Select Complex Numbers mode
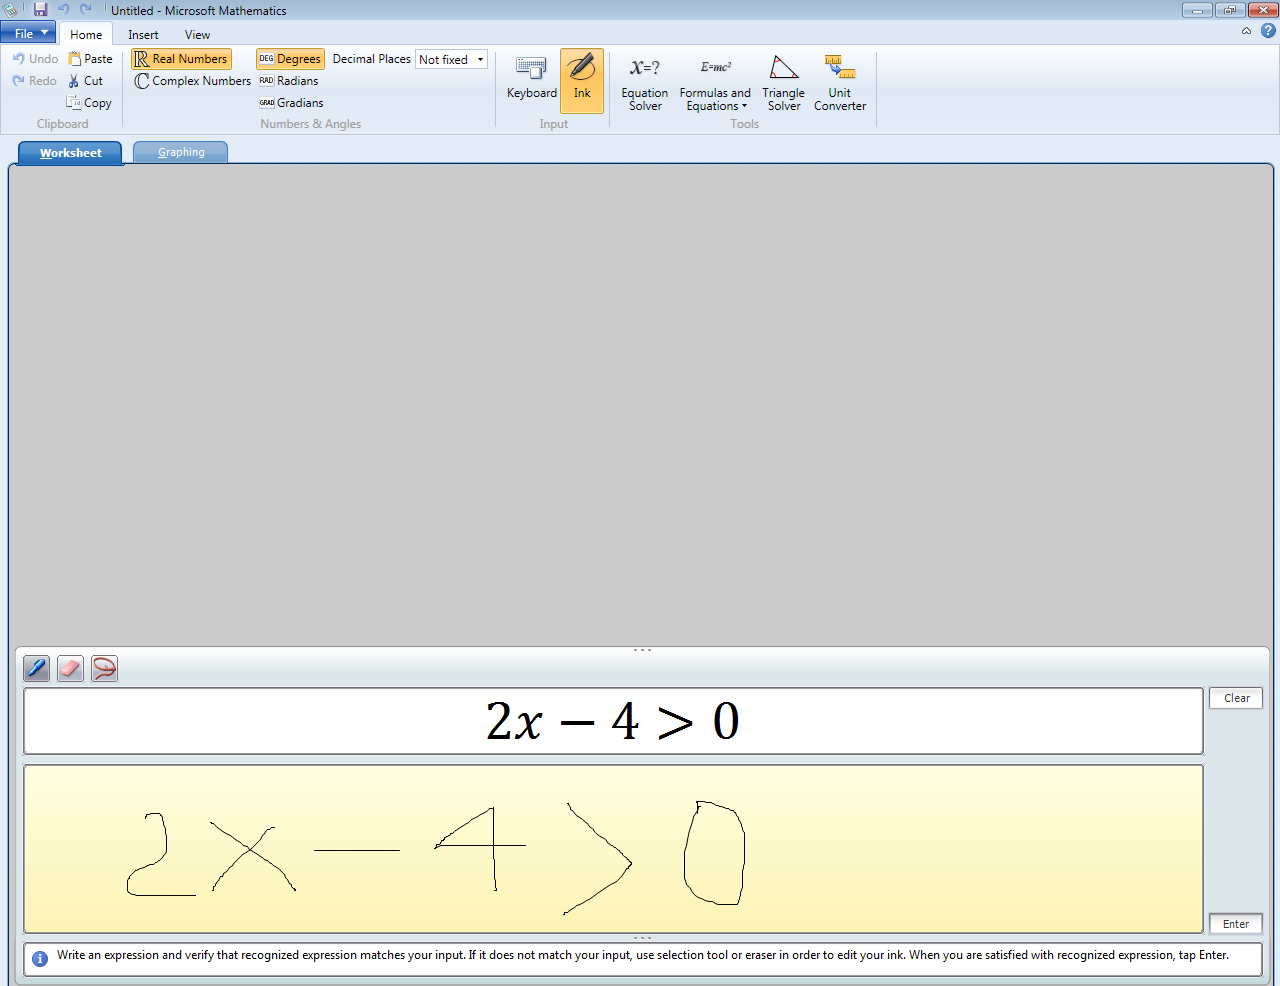Image resolution: width=1280 pixels, height=986 pixels. pos(192,81)
